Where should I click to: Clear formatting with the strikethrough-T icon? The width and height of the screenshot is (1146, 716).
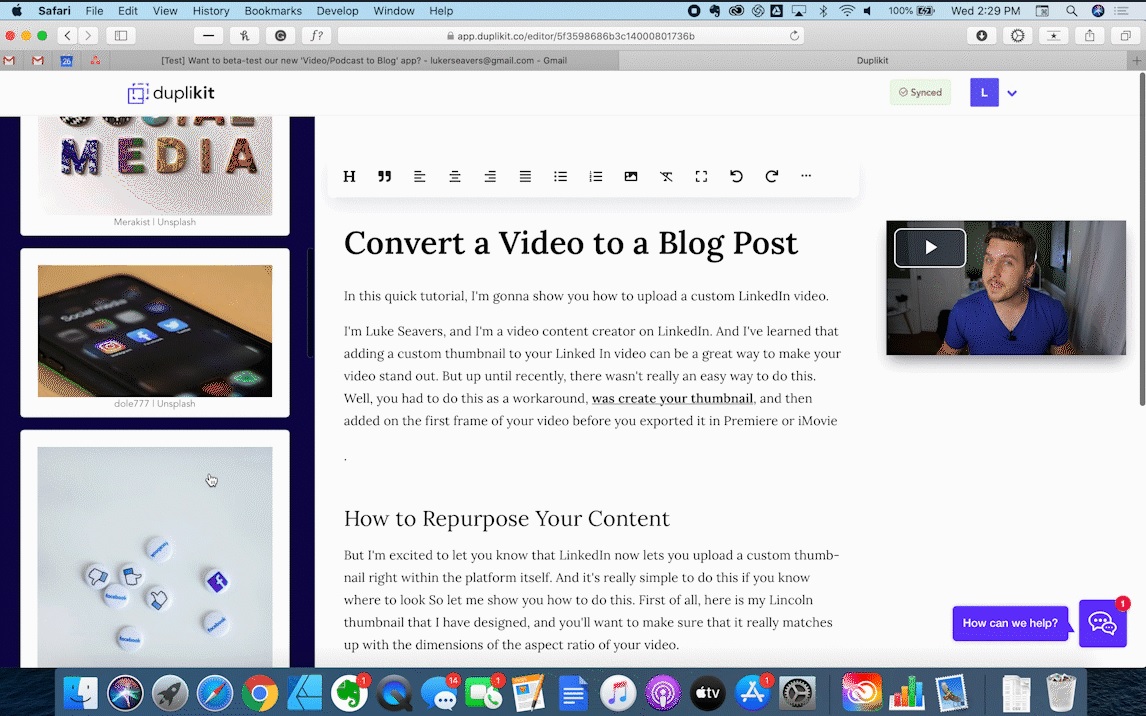point(666,177)
